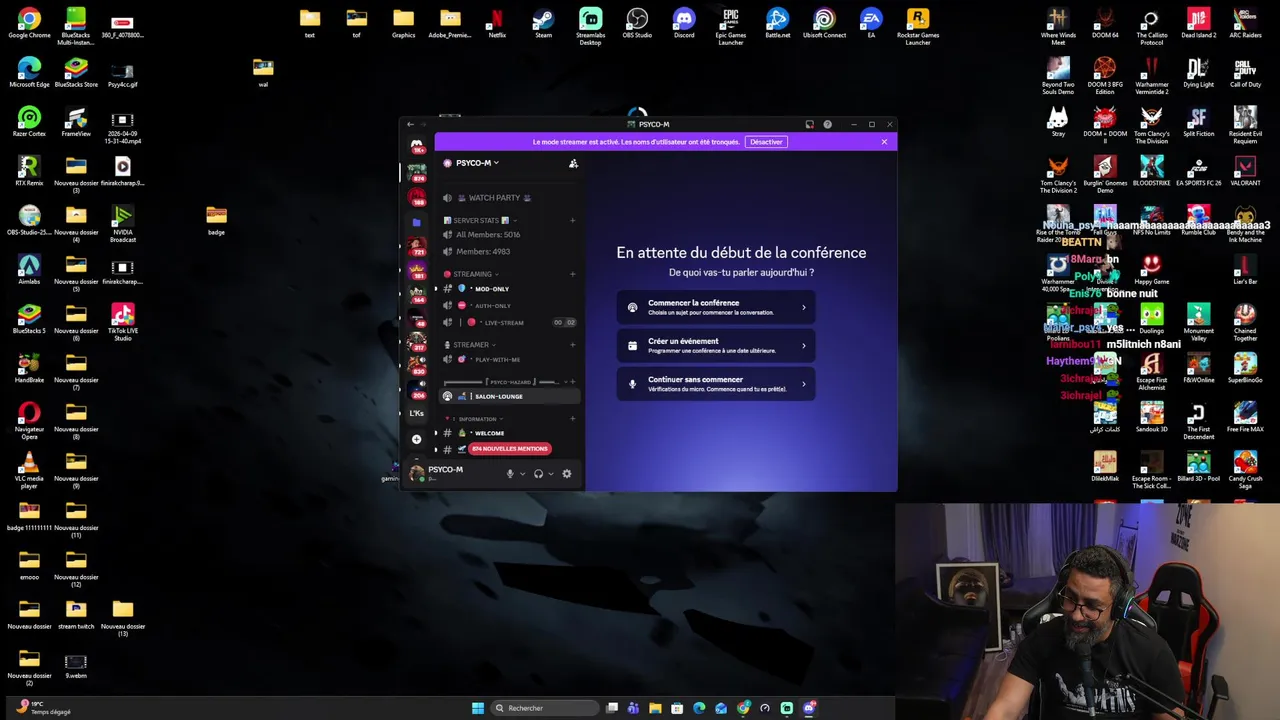Jump to 874 nouvelles mentions pill
The image size is (1280, 720).
(510, 448)
